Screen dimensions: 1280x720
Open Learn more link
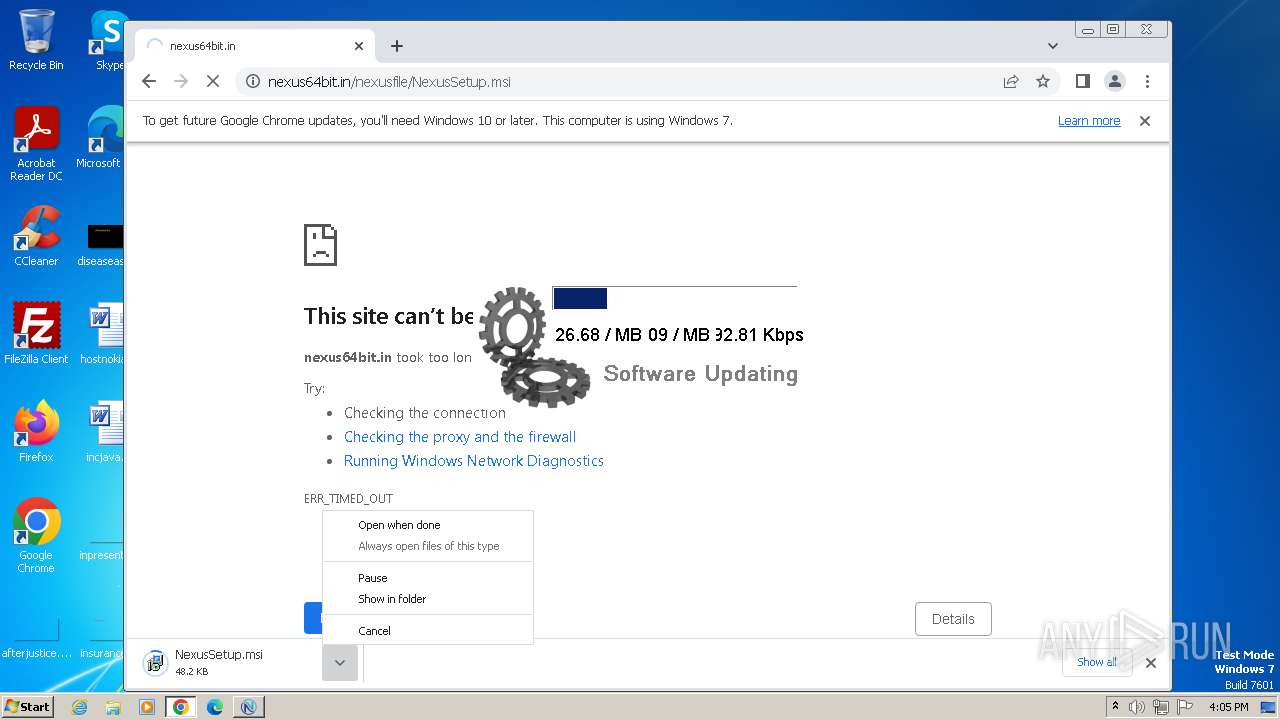(x=1089, y=120)
